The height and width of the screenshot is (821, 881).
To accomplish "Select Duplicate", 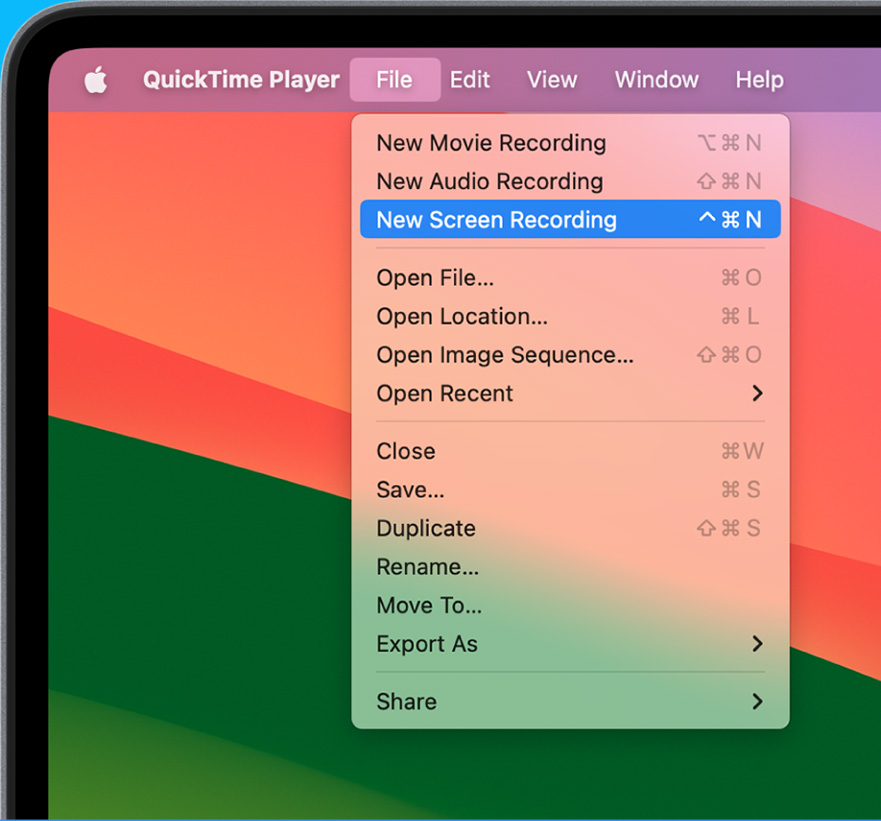I will tap(425, 528).
